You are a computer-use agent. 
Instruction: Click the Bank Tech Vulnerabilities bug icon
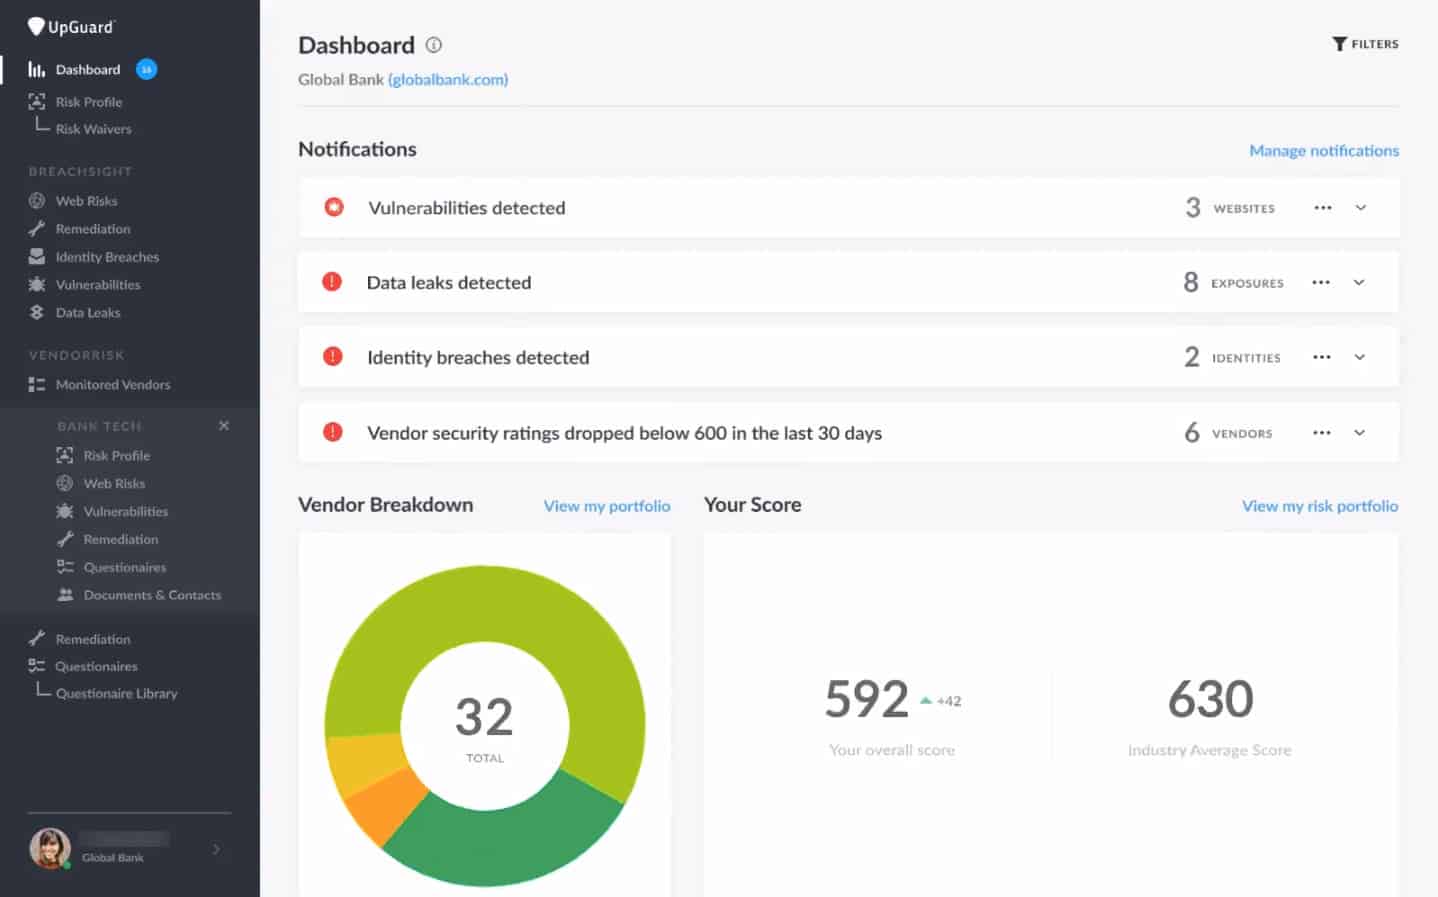[x=65, y=511]
